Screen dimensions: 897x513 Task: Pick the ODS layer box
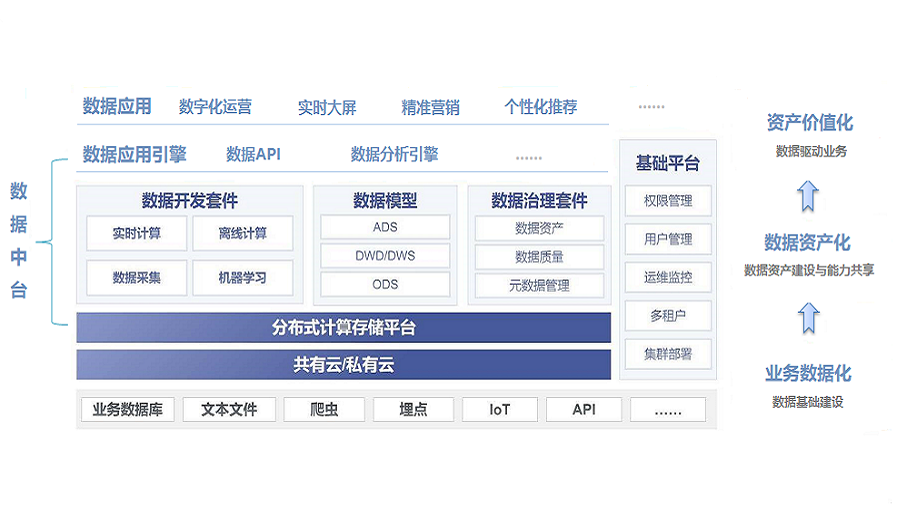(x=384, y=284)
